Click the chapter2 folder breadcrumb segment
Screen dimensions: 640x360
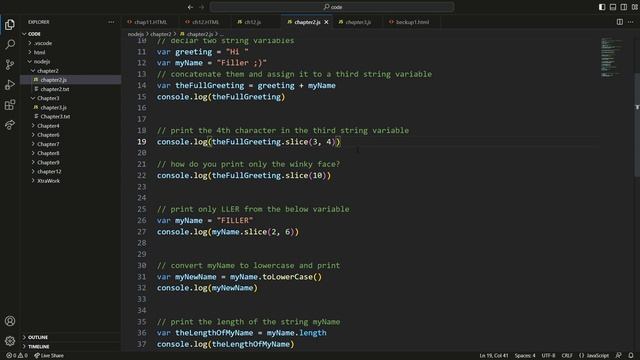pos(160,34)
